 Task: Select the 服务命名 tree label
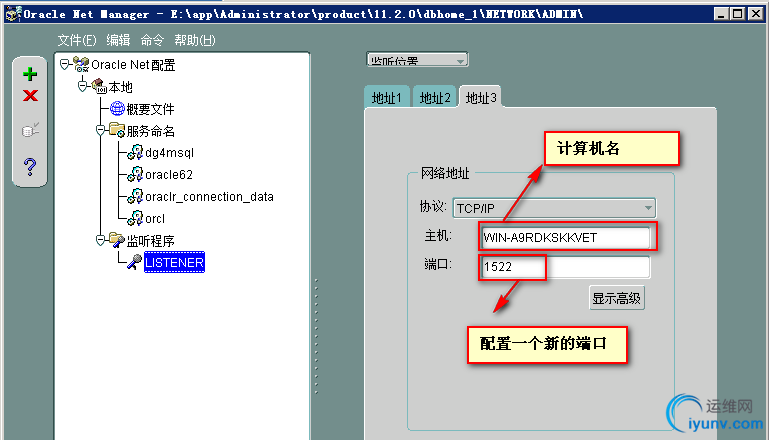(151, 131)
